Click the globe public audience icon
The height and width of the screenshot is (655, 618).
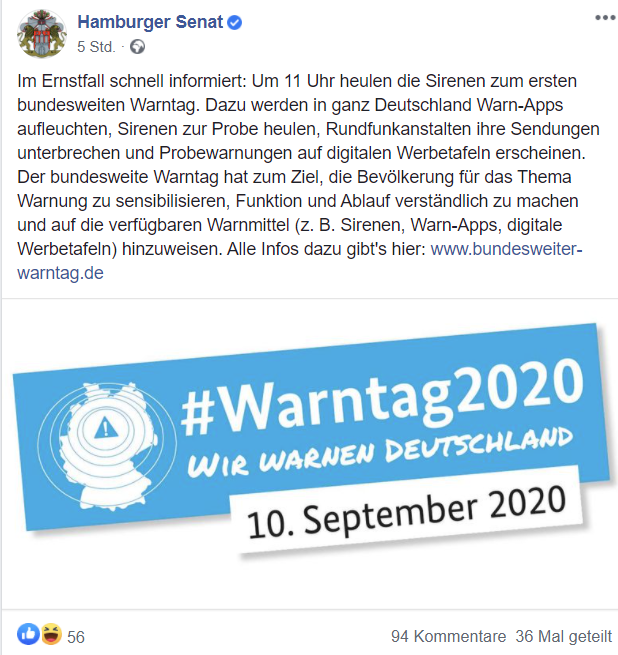pos(137,47)
